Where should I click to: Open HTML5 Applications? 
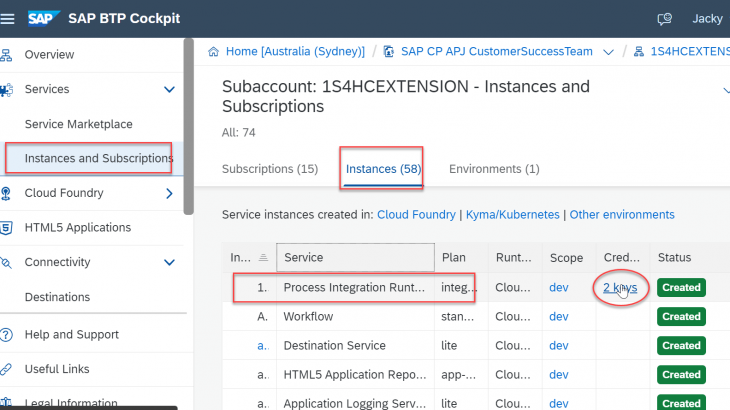pyautogui.click(x=78, y=228)
